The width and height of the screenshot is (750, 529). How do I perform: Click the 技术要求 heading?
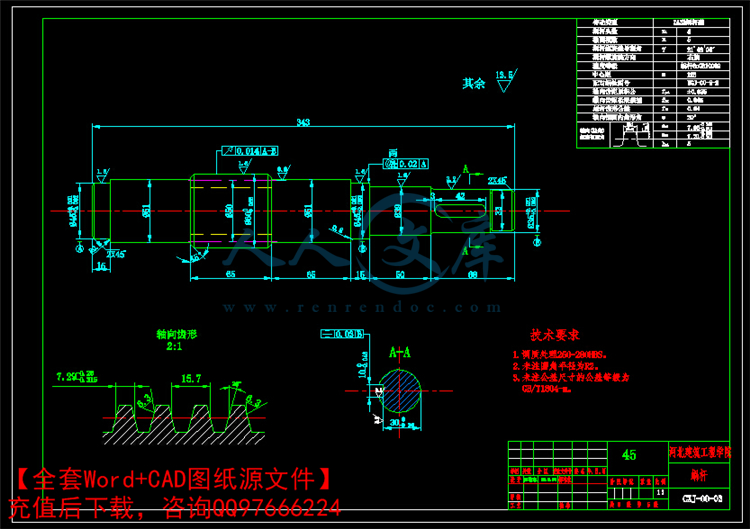[555, 335]
